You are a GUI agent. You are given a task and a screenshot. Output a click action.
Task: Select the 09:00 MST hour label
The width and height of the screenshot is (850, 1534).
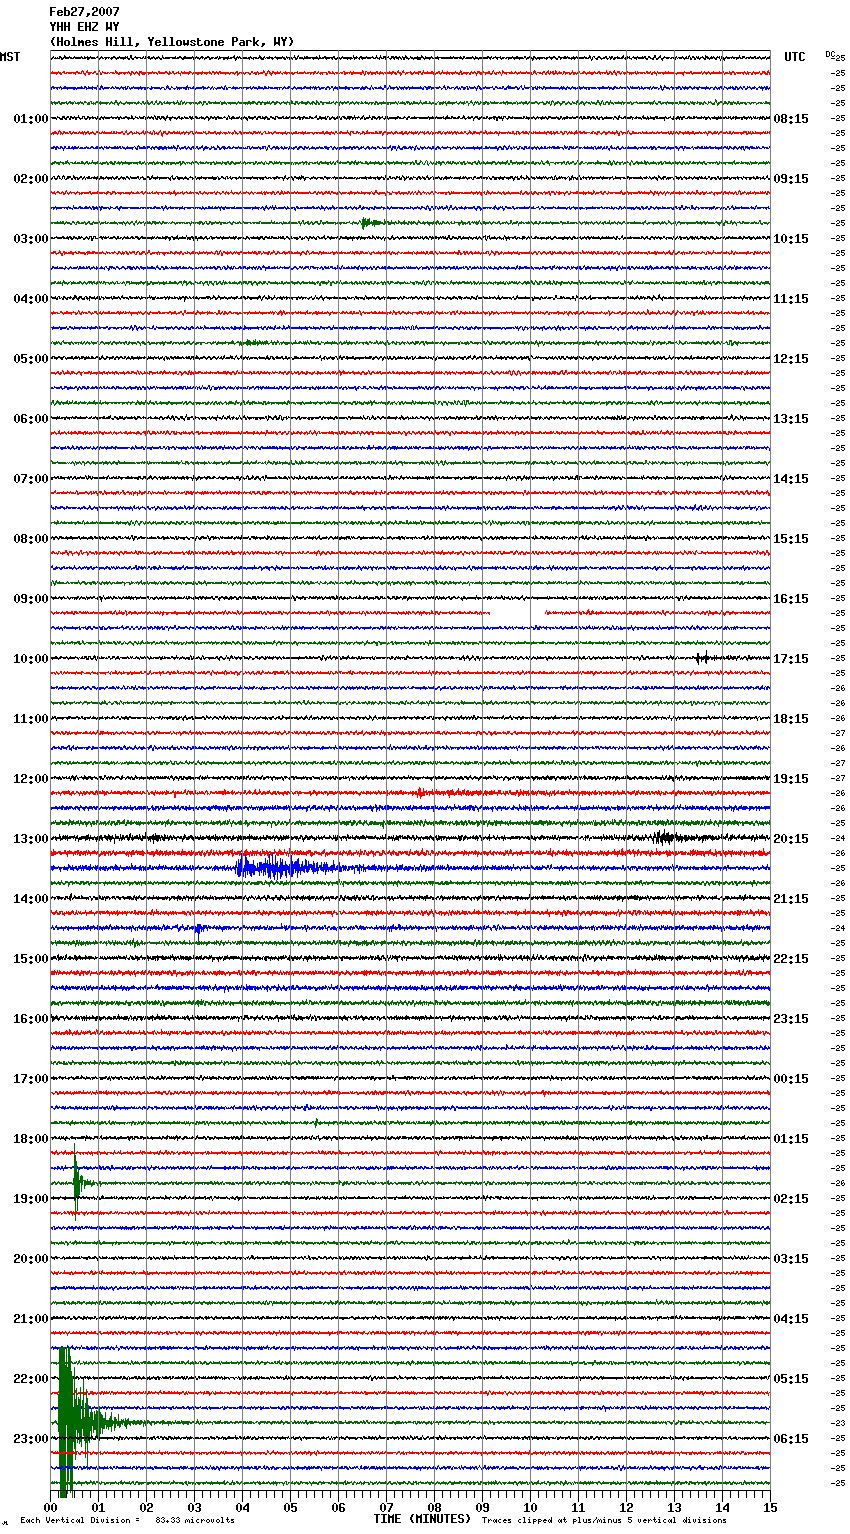[31, 599]
